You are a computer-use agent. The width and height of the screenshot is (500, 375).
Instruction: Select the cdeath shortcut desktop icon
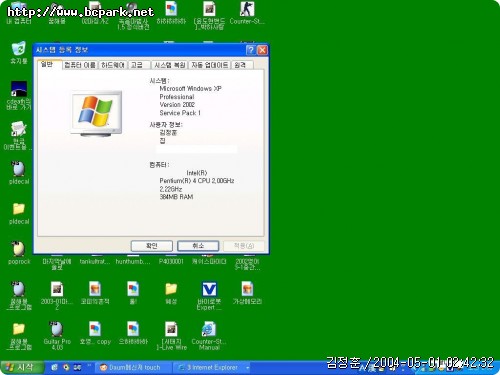(19, 89)
